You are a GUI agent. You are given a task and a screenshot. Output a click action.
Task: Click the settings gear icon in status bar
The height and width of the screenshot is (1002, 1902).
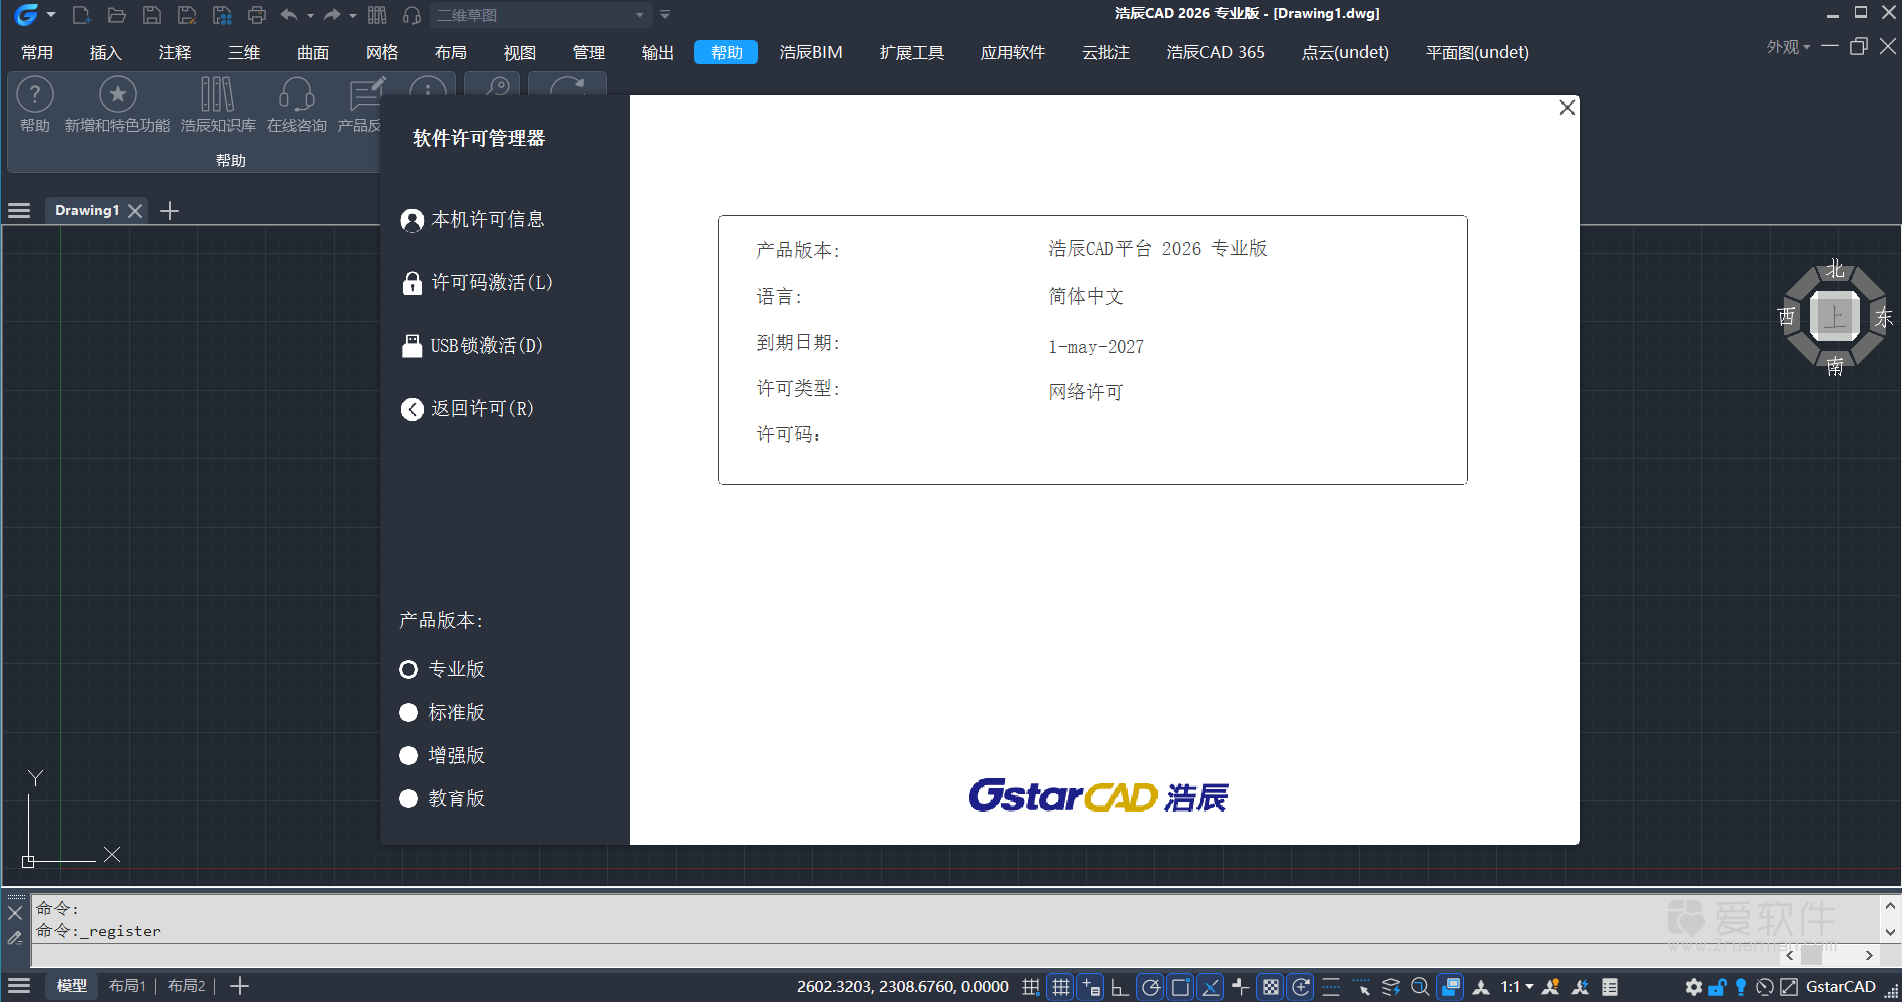click(x=1693, y=987)
